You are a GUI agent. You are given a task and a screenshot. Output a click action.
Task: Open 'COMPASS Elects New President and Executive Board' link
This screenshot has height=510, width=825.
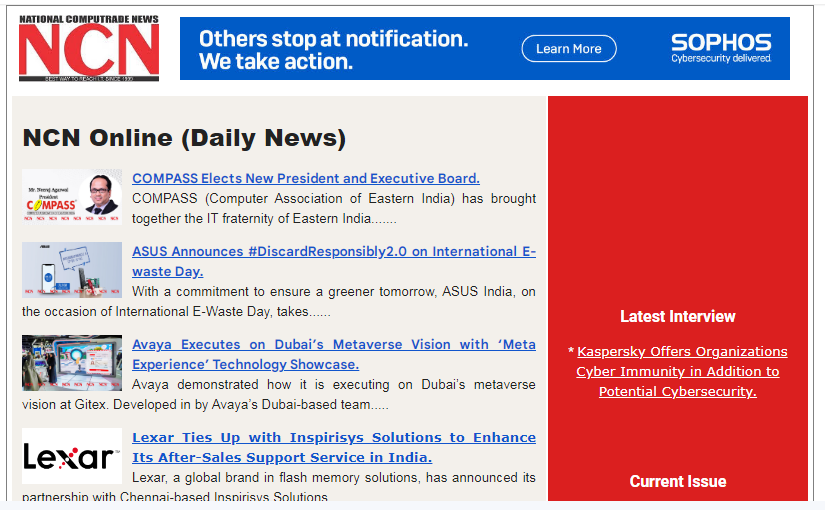pyautogui.click(x=306, y=178)
